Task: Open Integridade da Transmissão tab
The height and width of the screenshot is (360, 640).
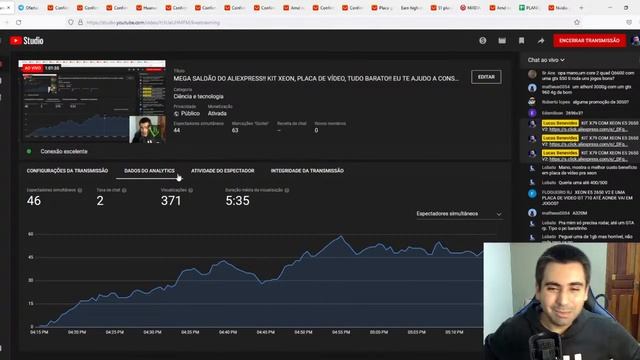Action: pos(307,171)
